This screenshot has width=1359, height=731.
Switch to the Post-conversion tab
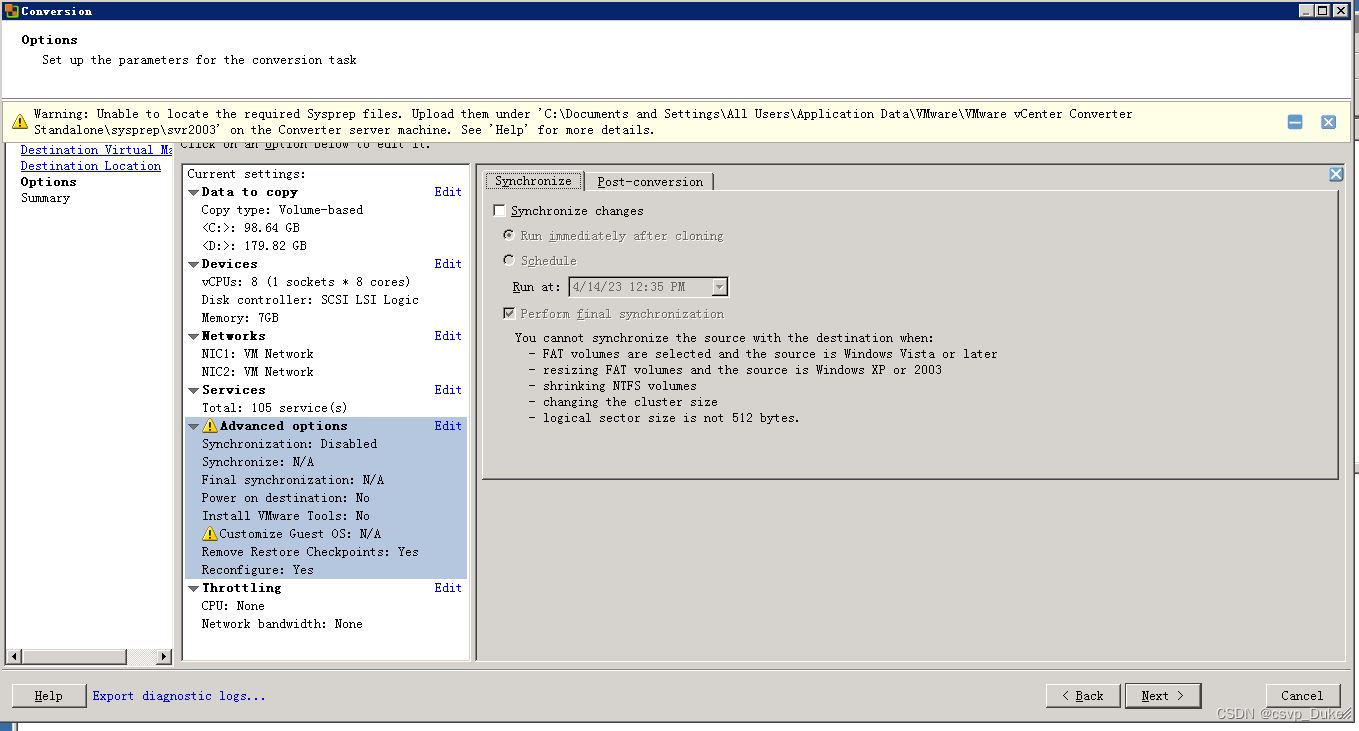[650, 181]
